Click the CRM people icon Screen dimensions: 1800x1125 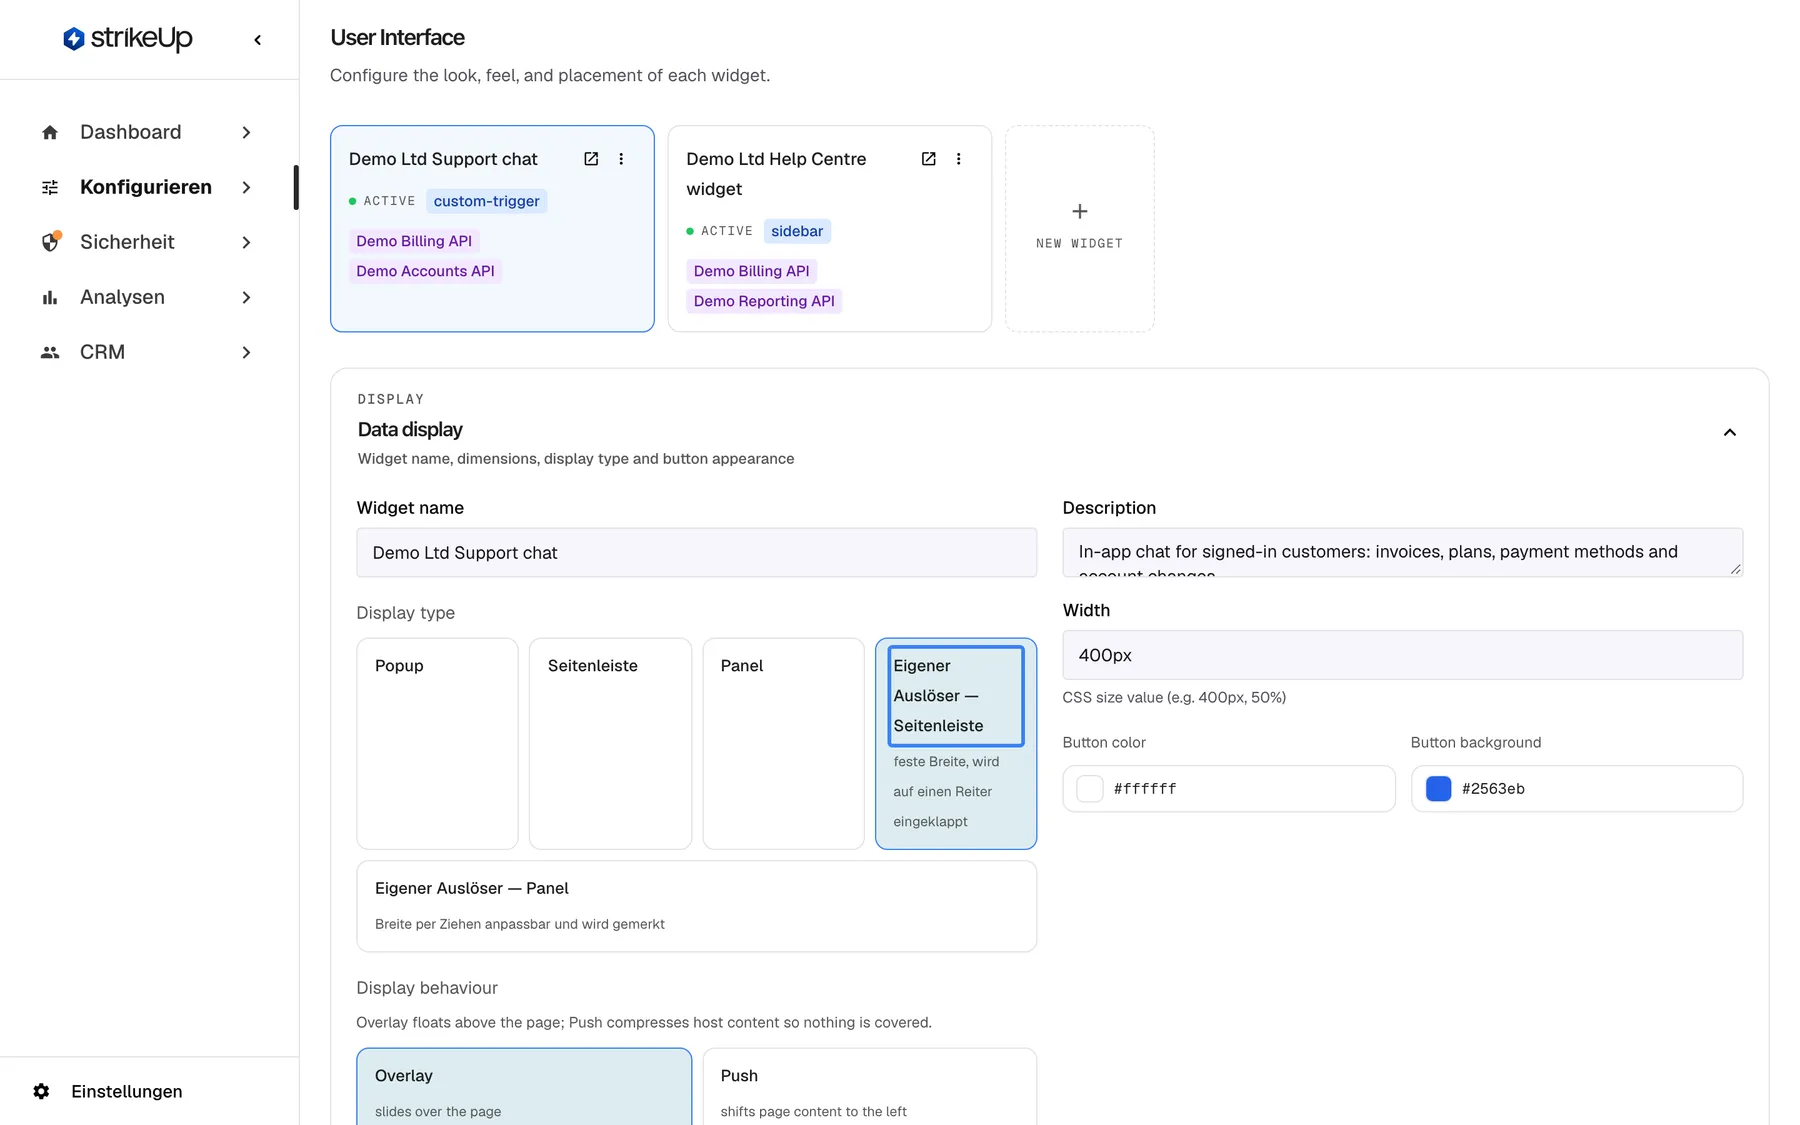(50, 352)
